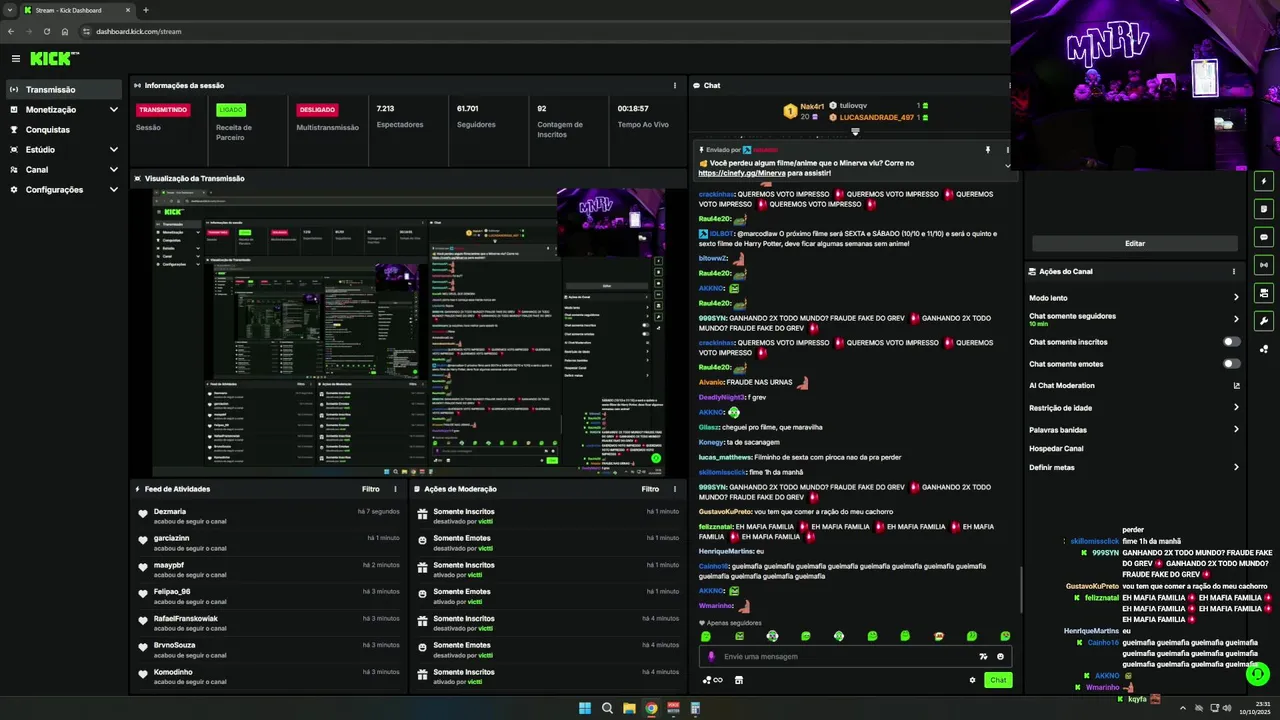This screenshot has width=1280, height=720.
Task: Toggle Chat somente inscritos switch
Action: pyautogui.click(x=1232, y=342)
